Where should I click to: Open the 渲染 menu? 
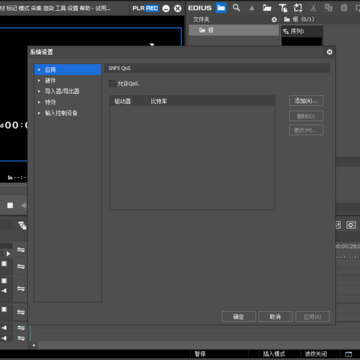click(48, 8)
